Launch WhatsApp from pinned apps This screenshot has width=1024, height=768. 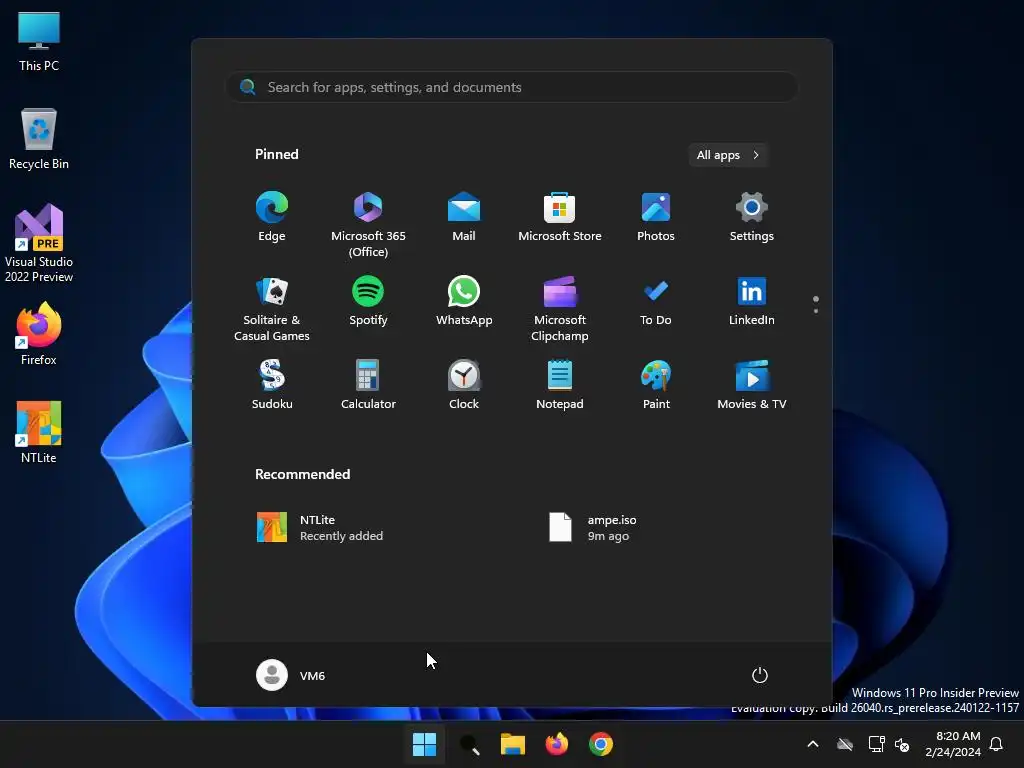pos(464,301)
